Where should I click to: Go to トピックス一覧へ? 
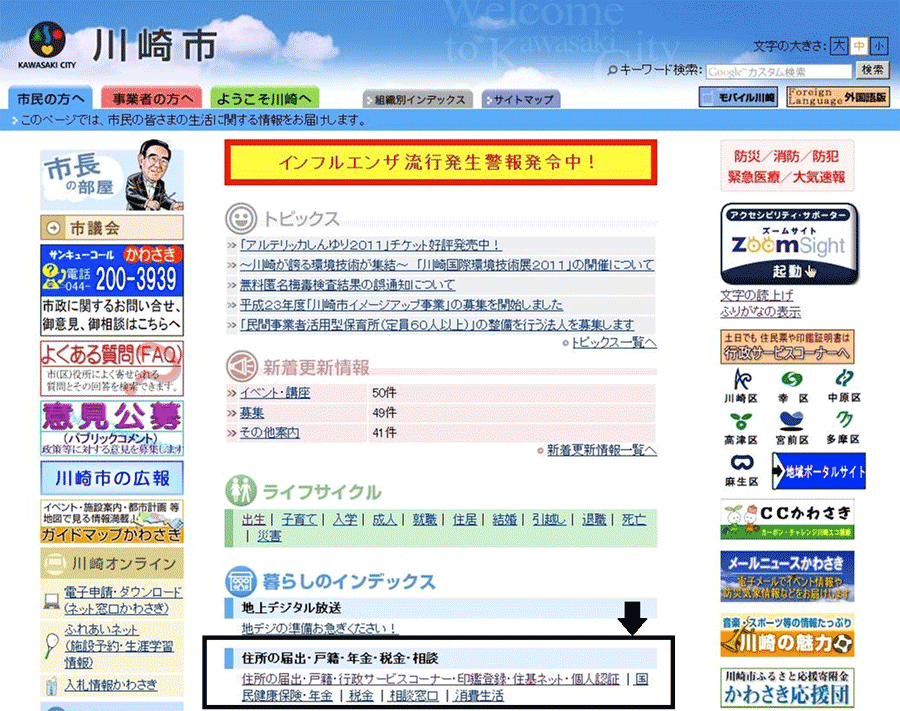tap(614, 343)
